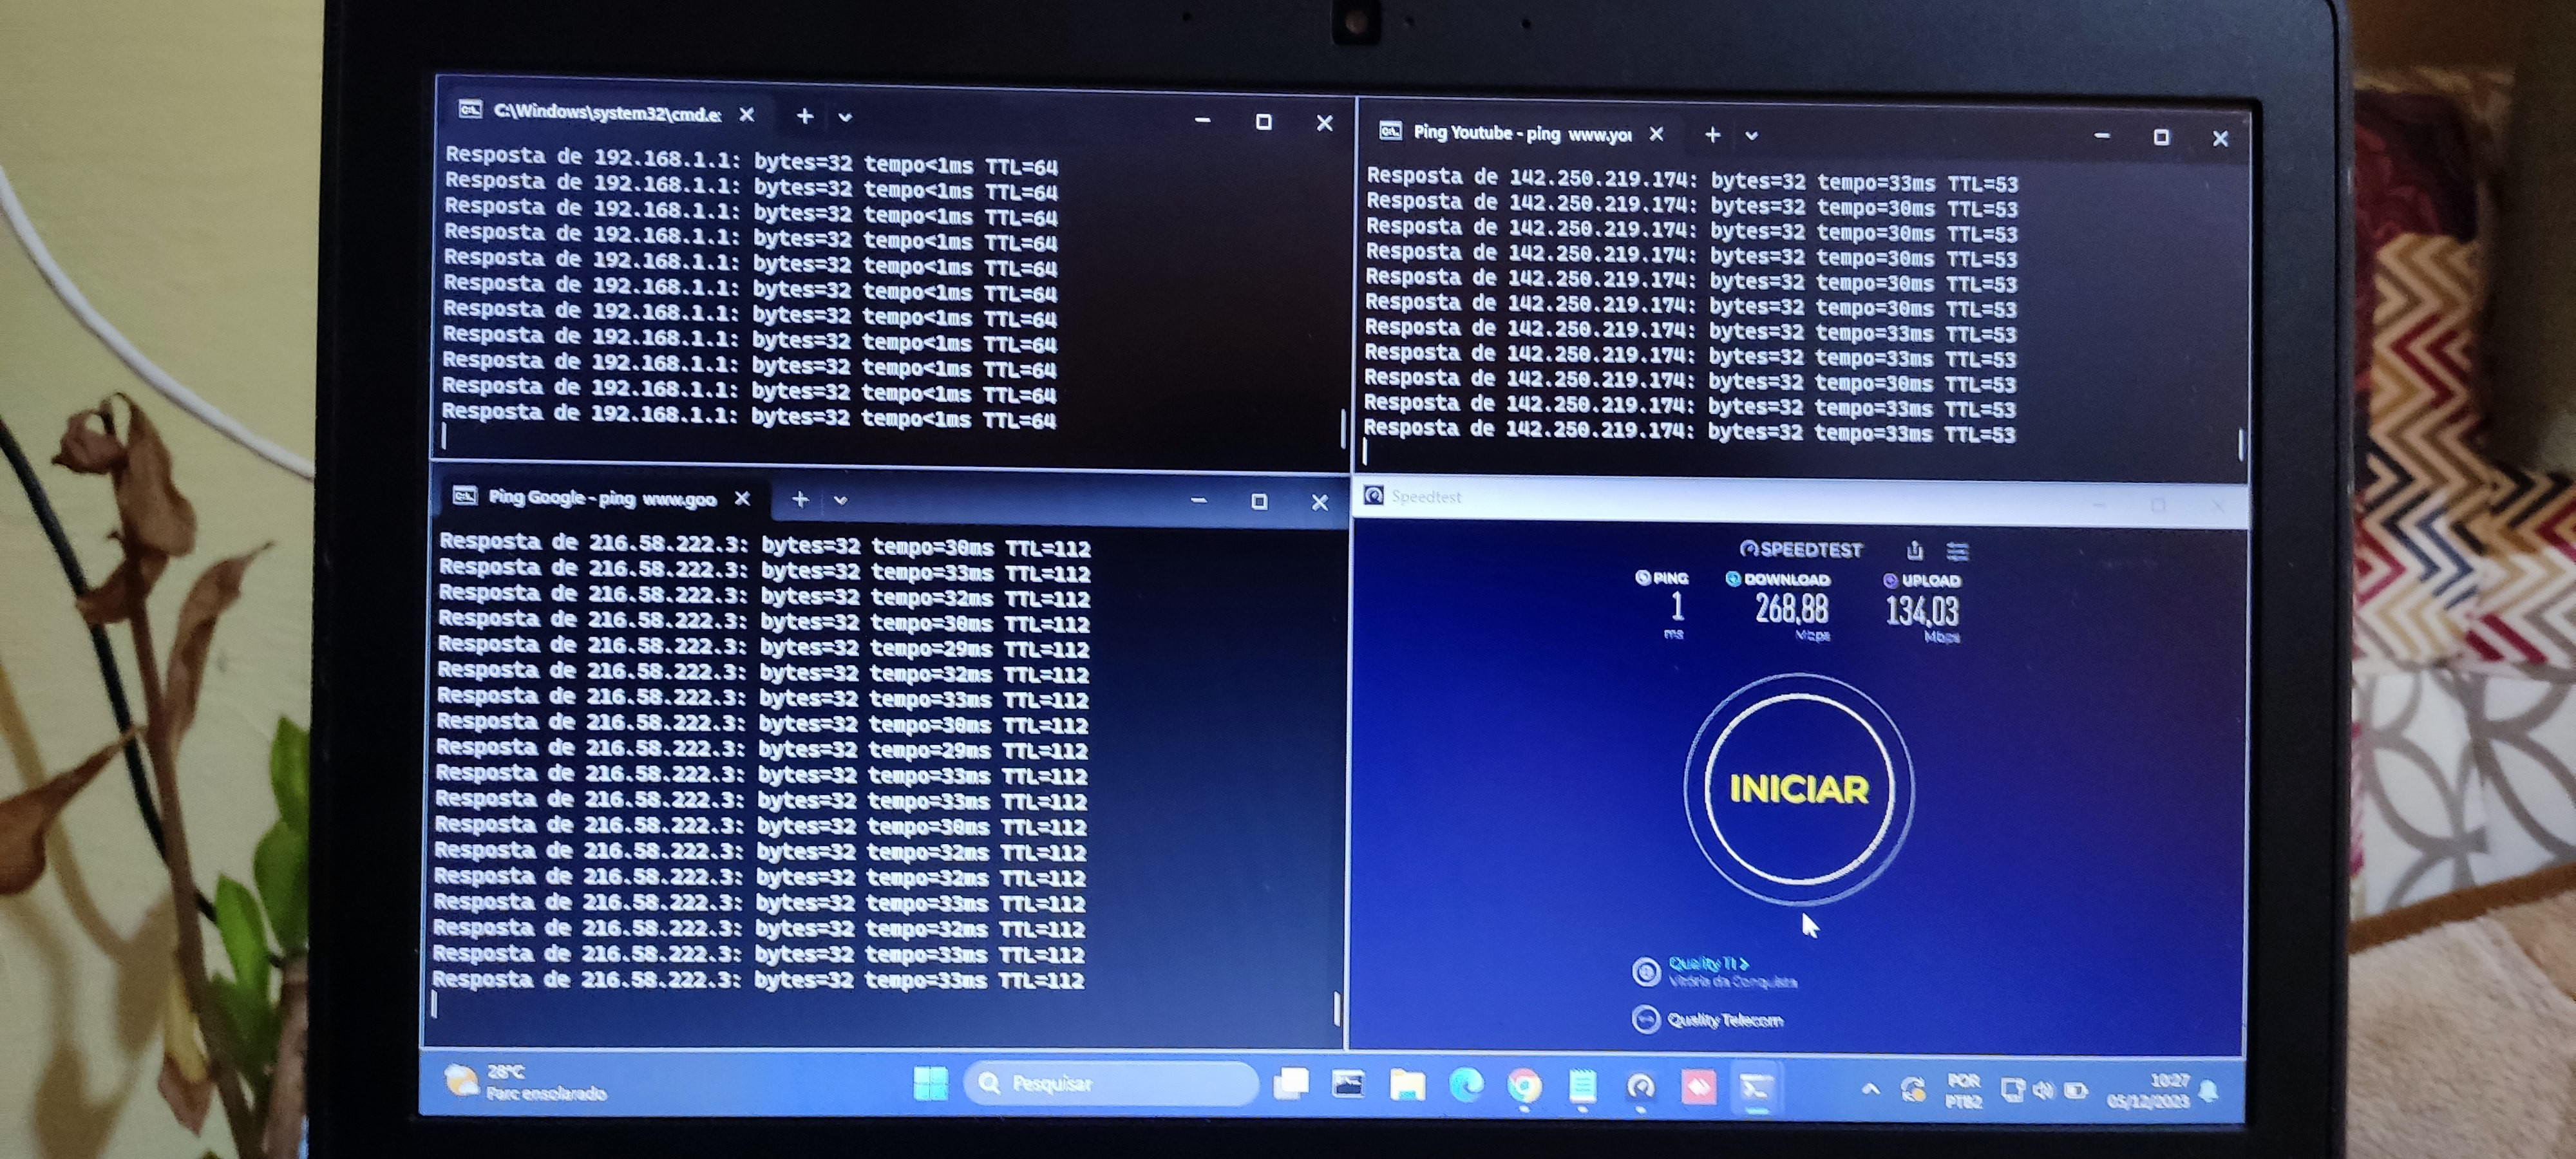The width and height of the screenshot is (2576, 1159).
Task: Open the profile dropdown in cmd.exe window
Action: coord(845,118)
